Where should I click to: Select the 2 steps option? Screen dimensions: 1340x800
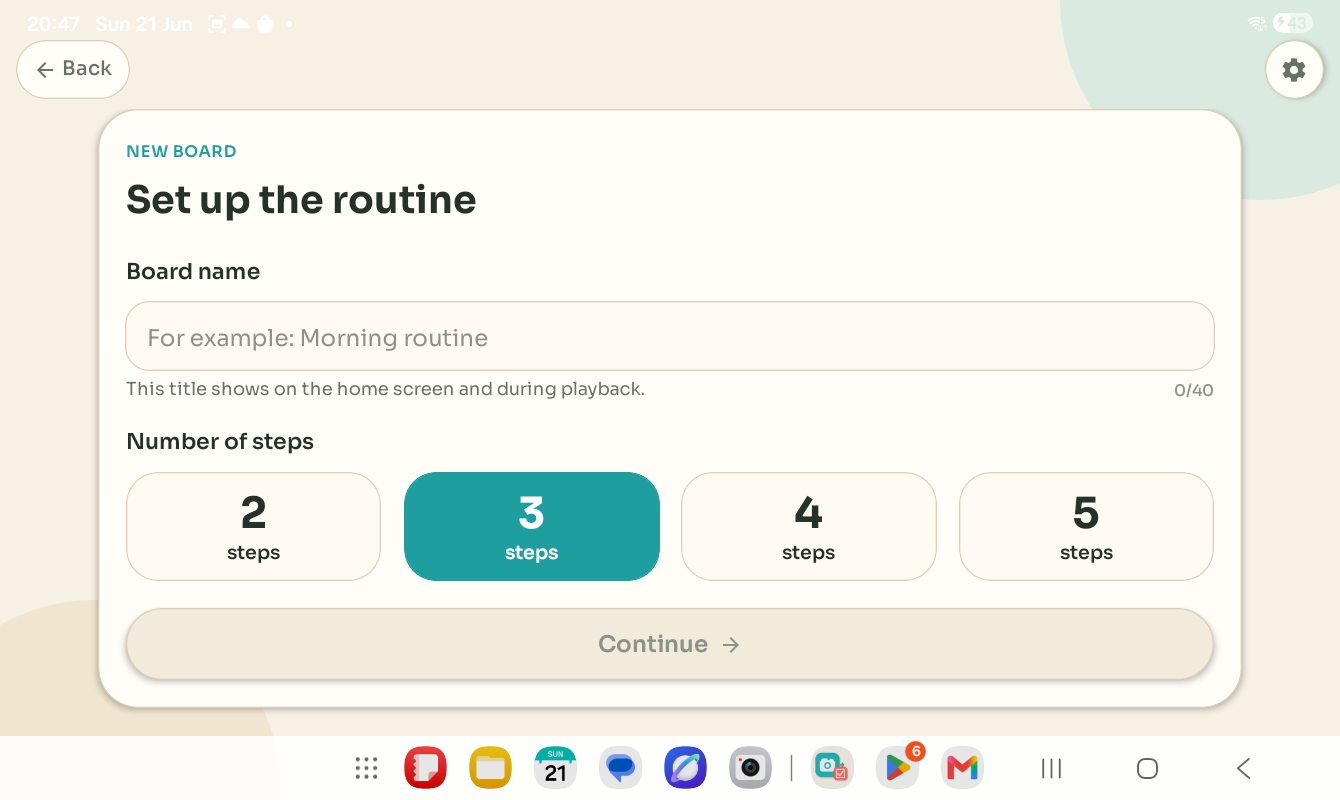coord(253,526)
